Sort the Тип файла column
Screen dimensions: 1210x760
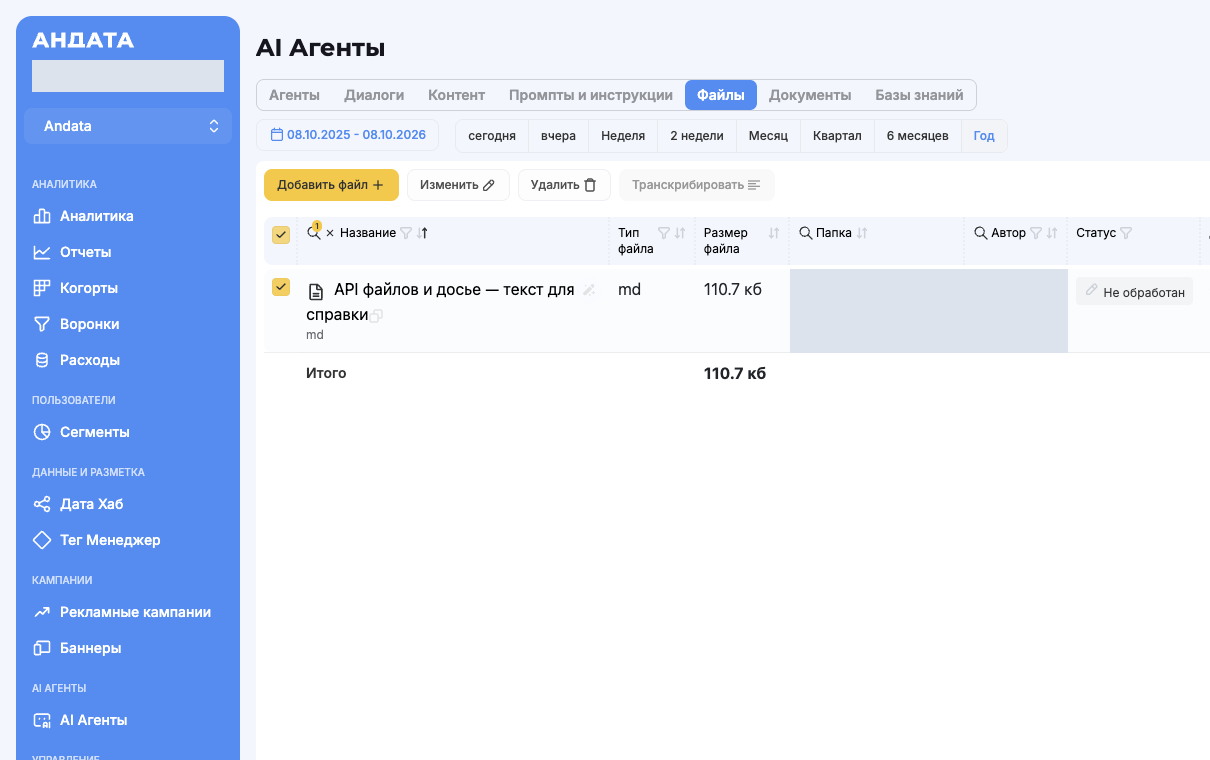680,233
